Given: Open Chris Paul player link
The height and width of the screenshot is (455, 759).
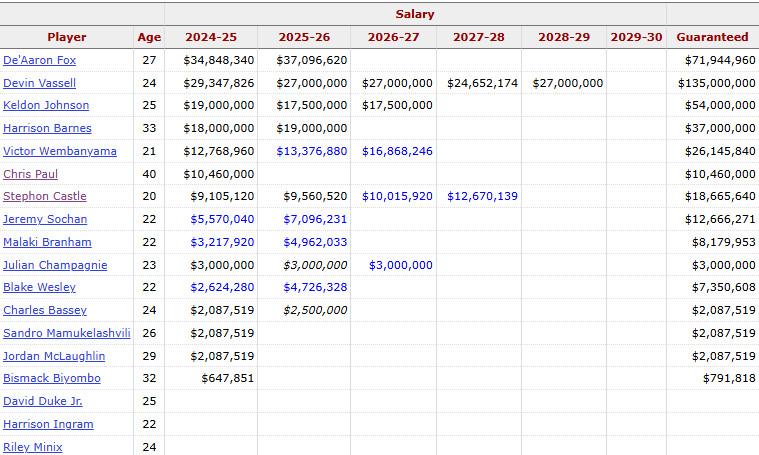Looking at the screenshot, I should tap(30, 174).
